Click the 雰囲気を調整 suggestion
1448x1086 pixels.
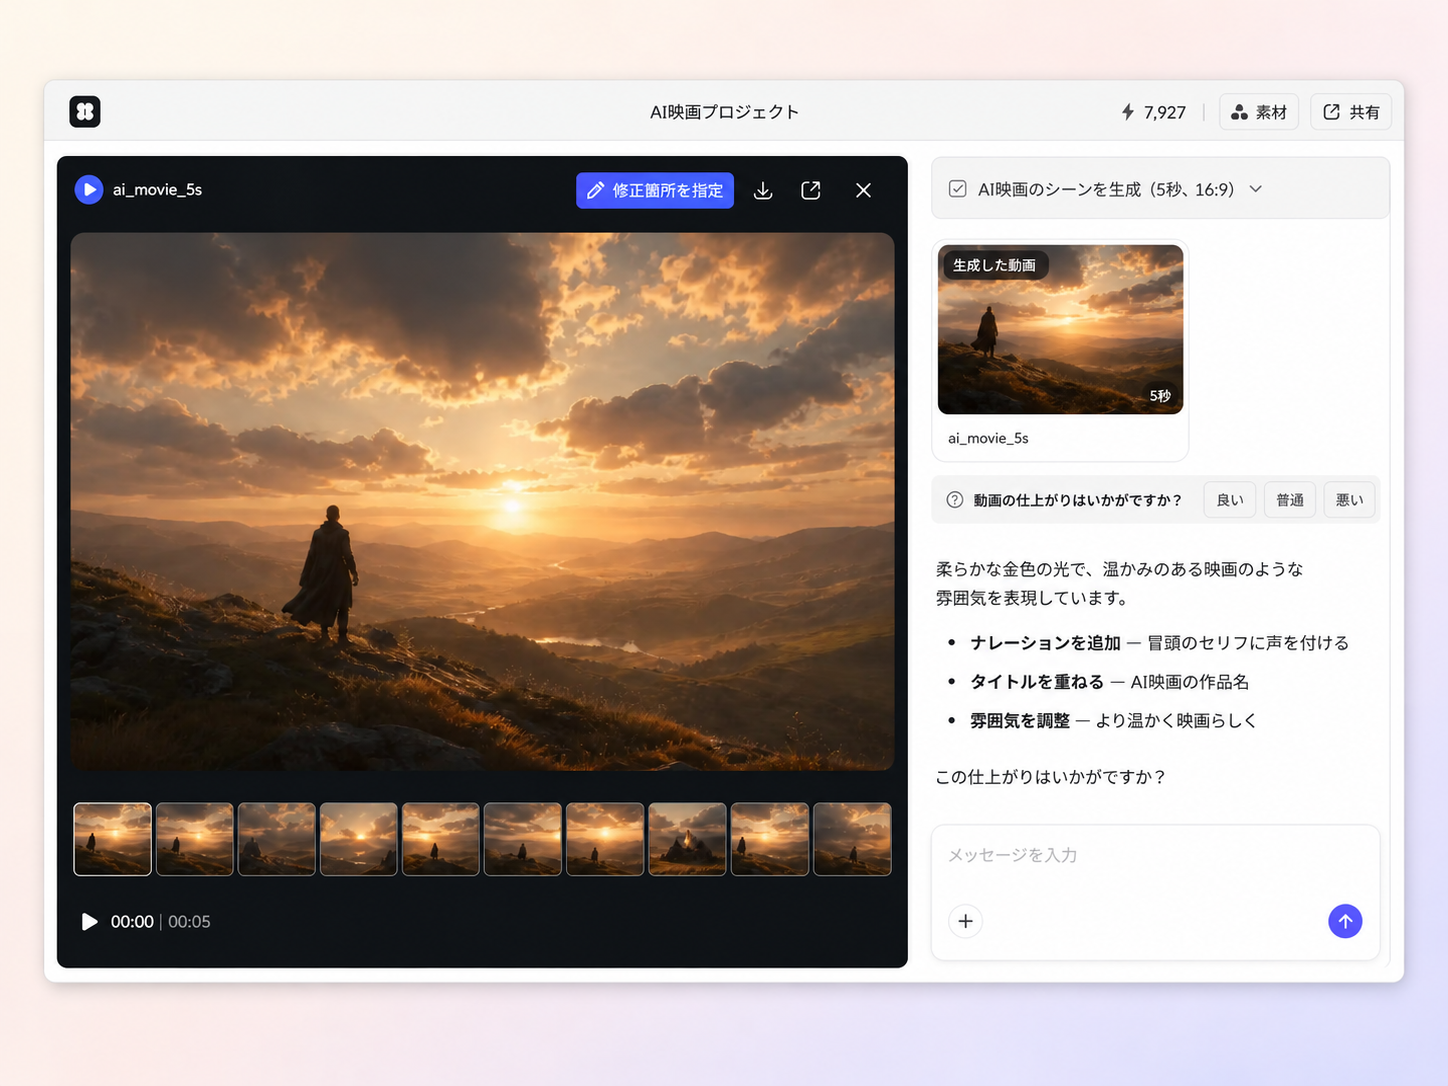click(1020, 721)
